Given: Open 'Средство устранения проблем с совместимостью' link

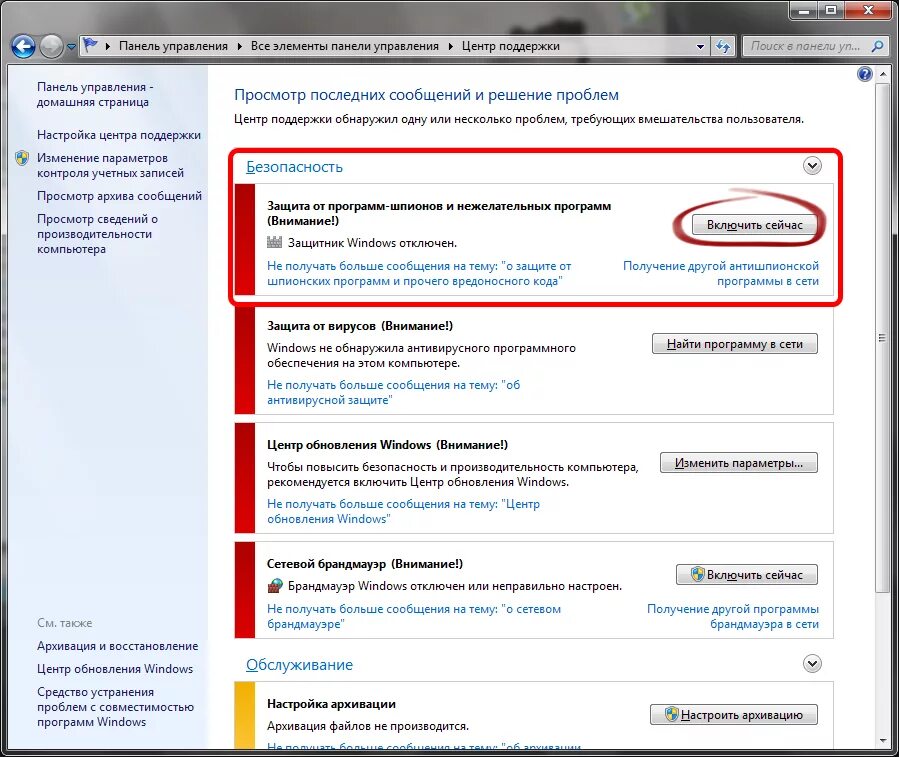Looking at the screenshot, I should coord(115,707).
